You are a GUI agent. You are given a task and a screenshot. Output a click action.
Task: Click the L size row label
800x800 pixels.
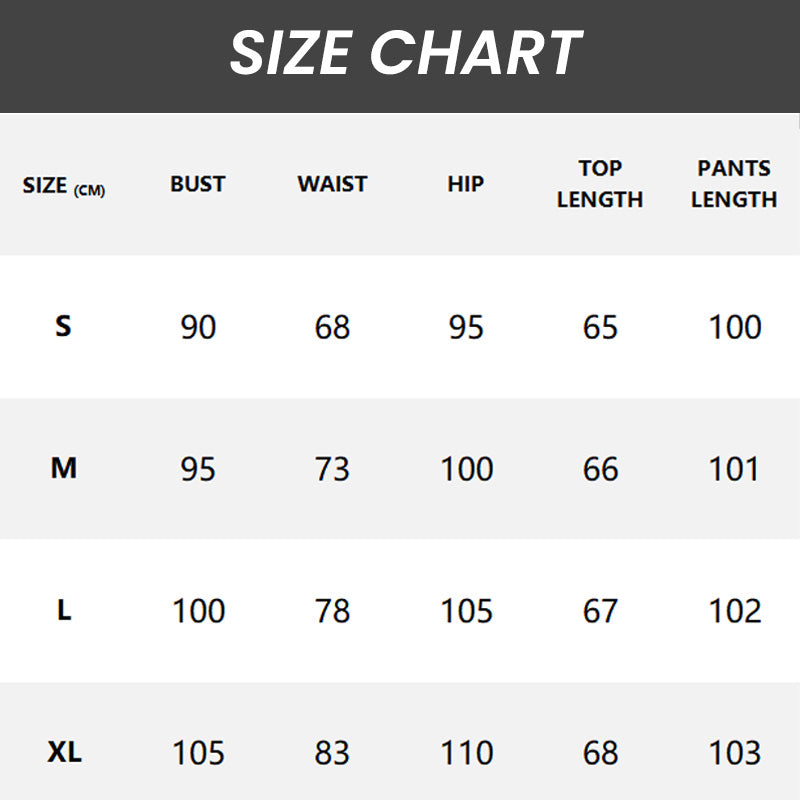coord(63,610)
